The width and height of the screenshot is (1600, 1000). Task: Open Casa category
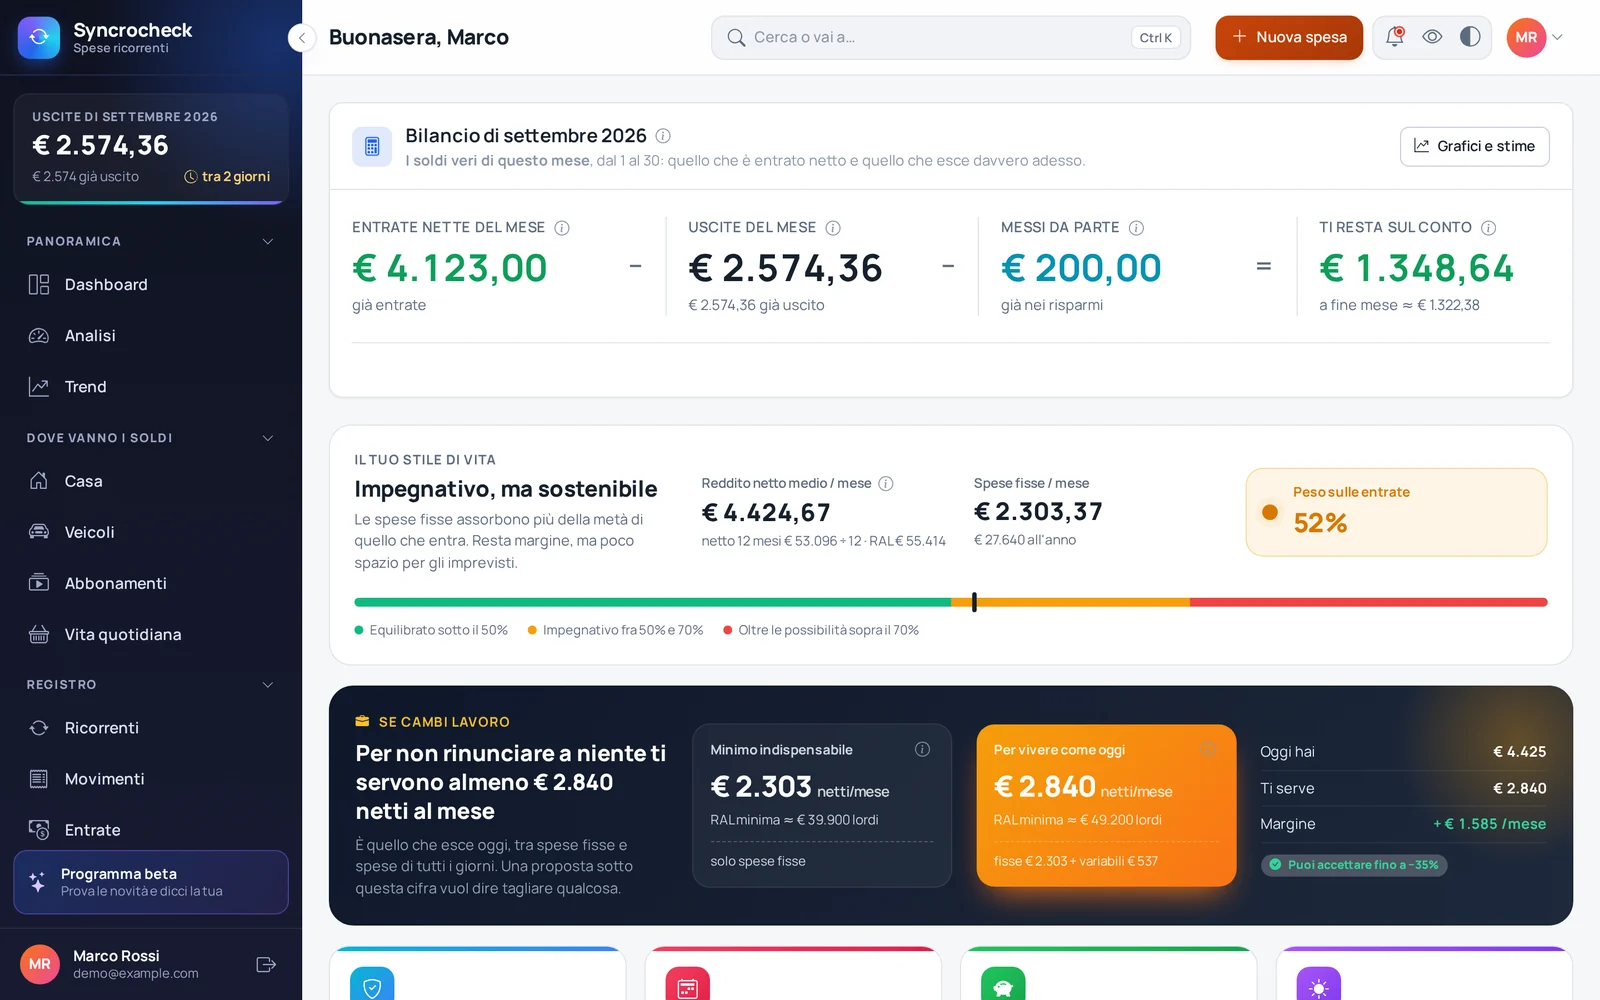(x=150, y=482)
